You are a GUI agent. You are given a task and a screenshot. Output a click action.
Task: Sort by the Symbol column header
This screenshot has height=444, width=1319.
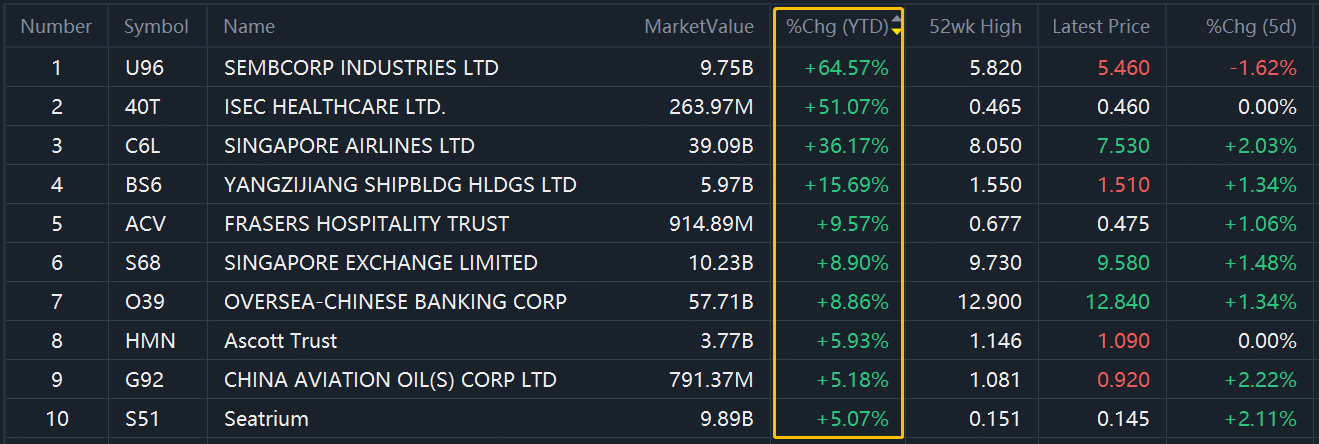click(x=156, y=27)
